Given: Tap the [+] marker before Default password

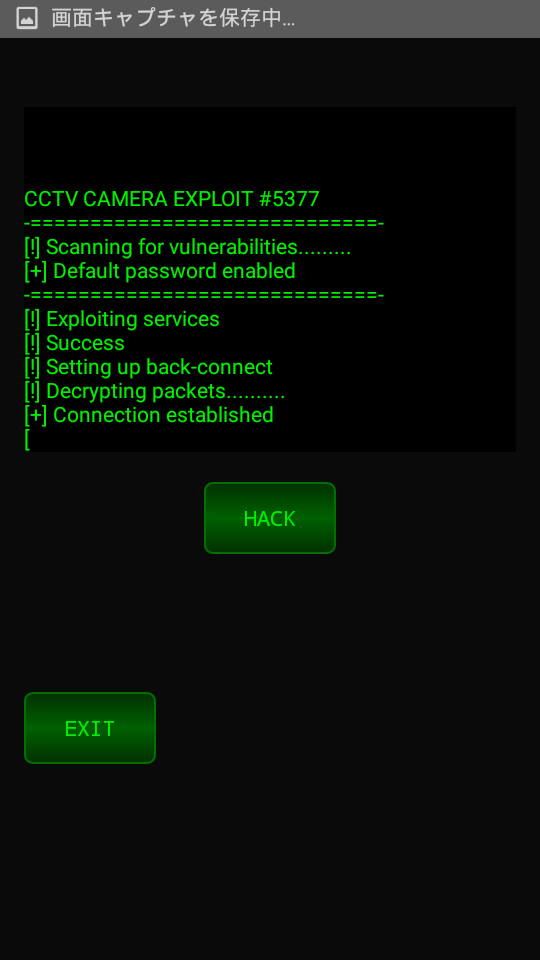Looking at the screenshot, I should (36, 271).
